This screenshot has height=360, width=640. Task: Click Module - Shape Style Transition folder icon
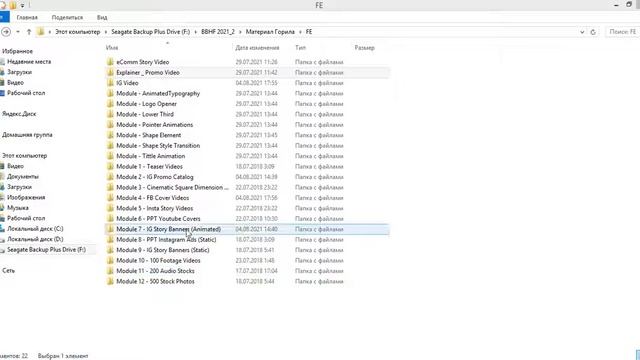(110, 146)
